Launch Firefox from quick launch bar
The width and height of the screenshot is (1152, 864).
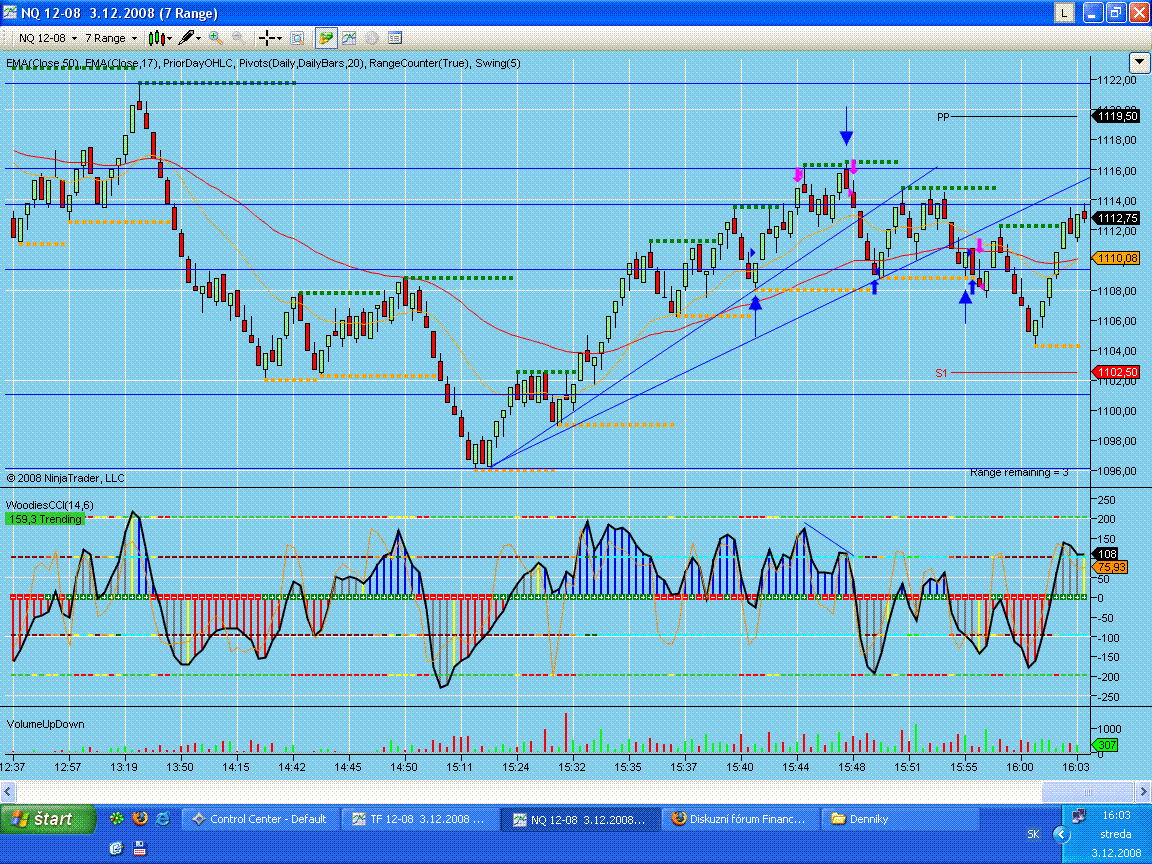point(139,818)
